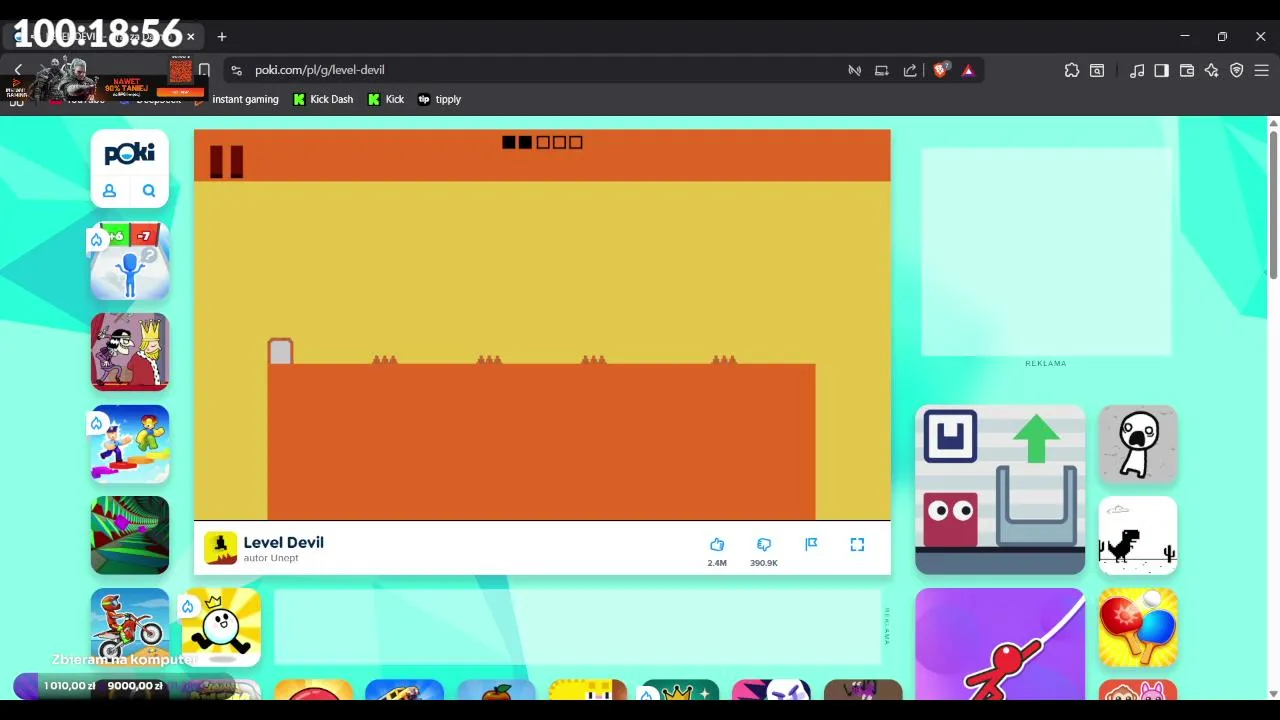This screenshot has width=1280, height=720.
Task: Open the colorful platform runner game thumbnail
Action: (x=130, y=444)
